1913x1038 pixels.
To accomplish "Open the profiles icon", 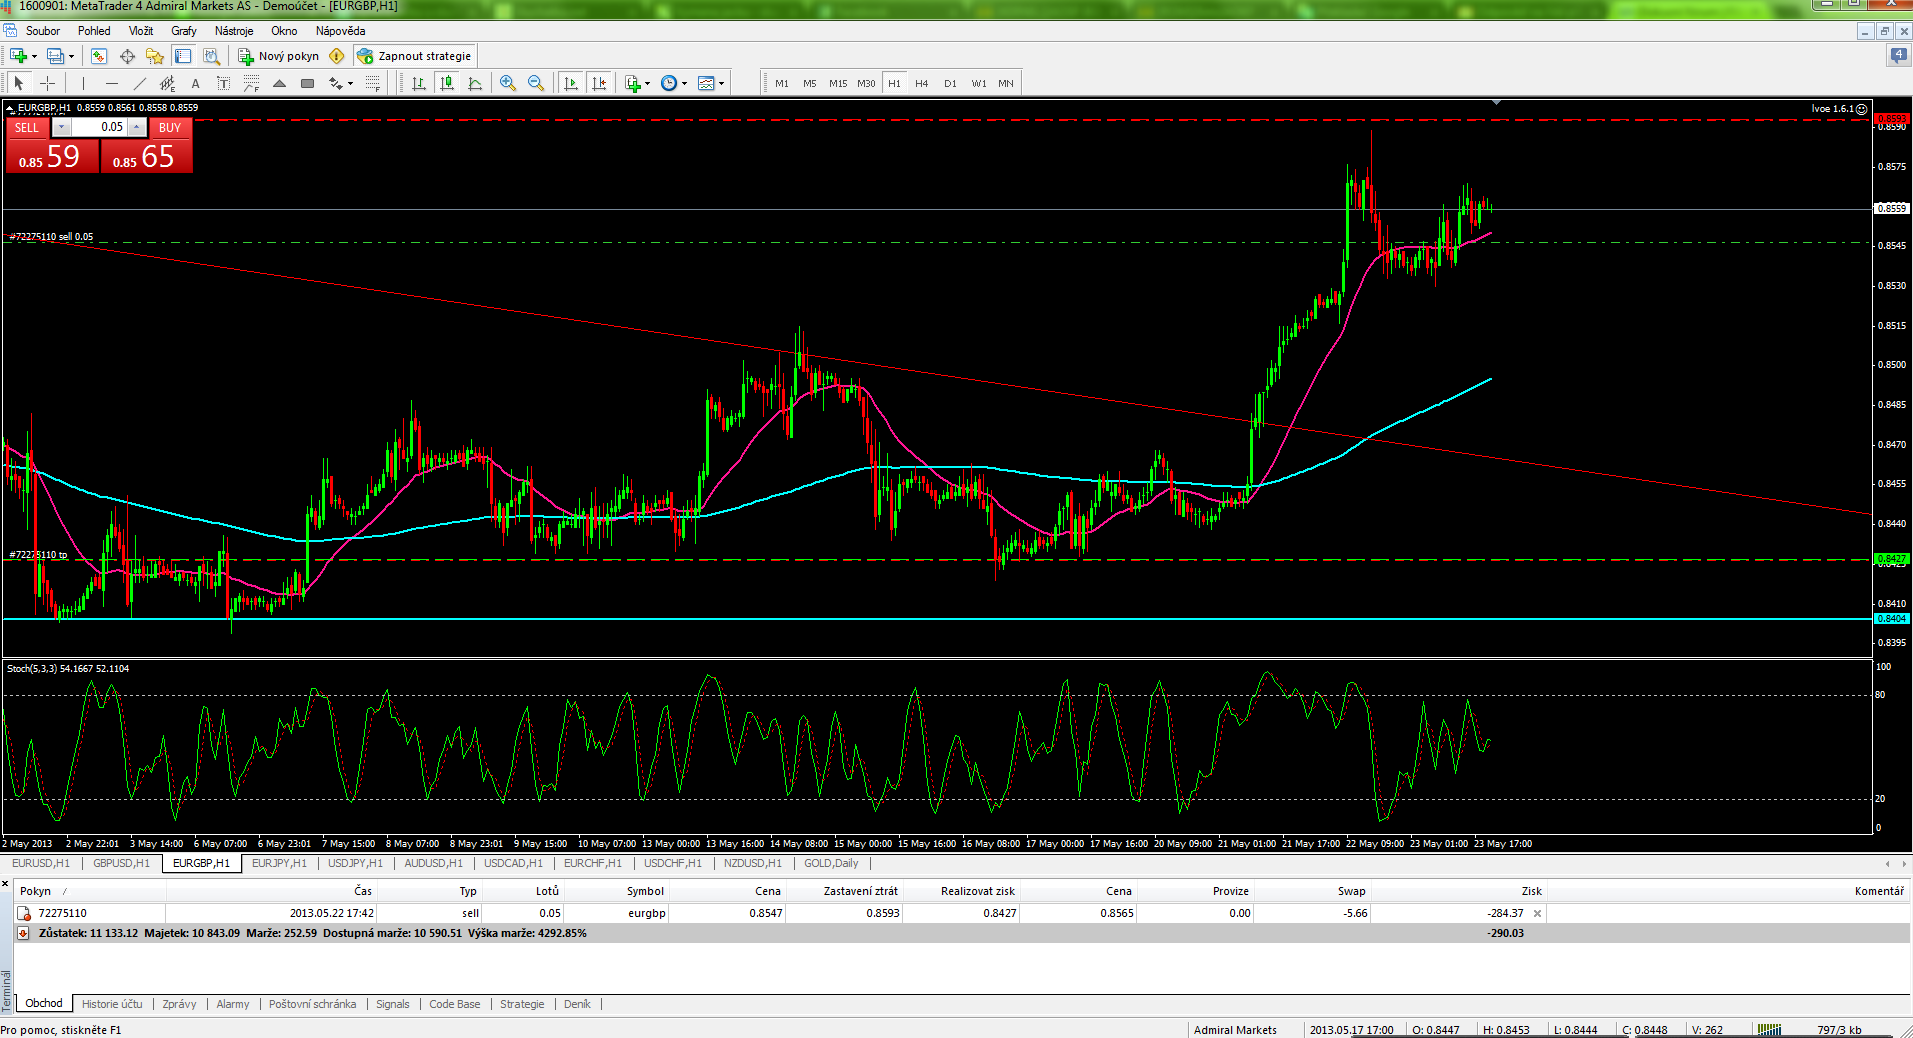I will tap(56, 56).
